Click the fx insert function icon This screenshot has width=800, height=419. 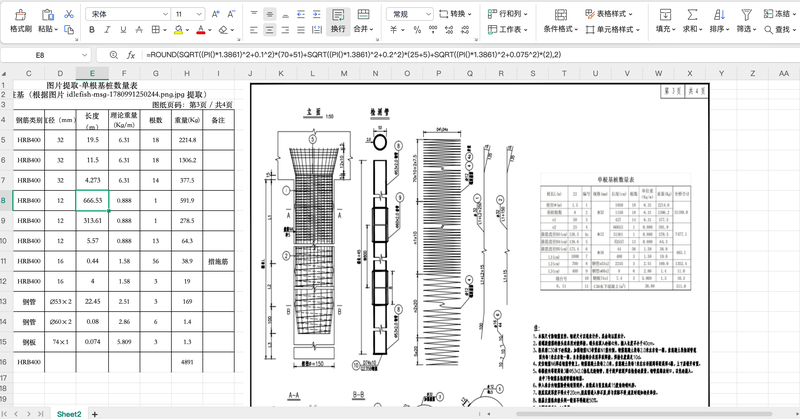[x=131, y=55]
